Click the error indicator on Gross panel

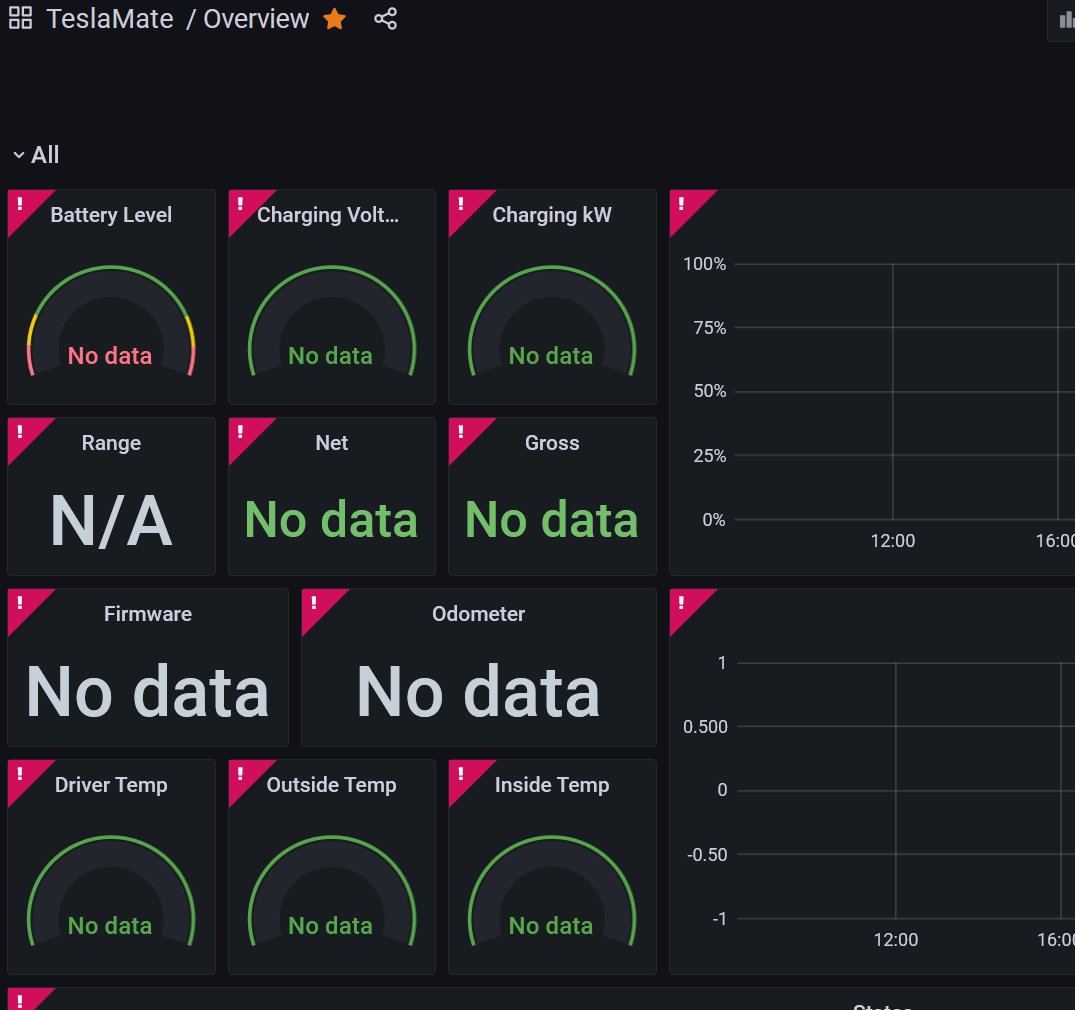(460, 431)
